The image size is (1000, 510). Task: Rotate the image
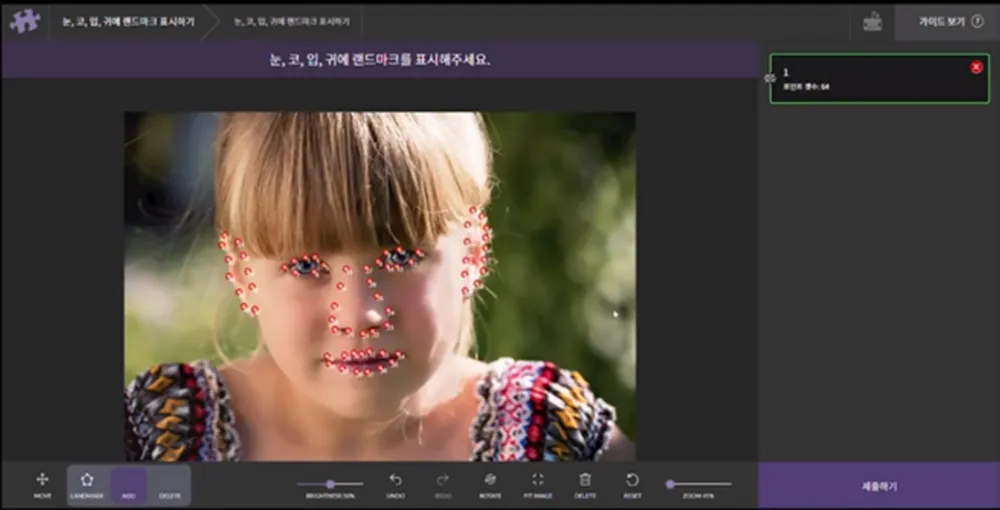point(490,485)
